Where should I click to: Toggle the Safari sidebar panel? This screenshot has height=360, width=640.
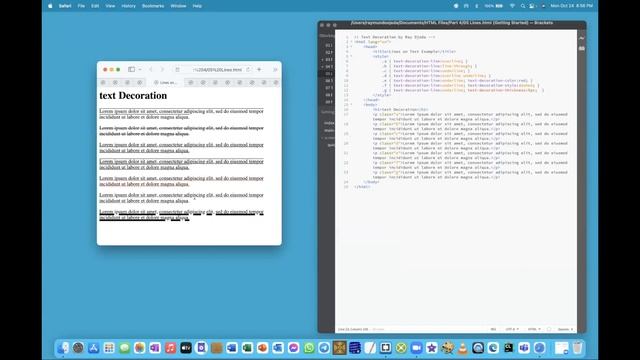tap(131, 69)
